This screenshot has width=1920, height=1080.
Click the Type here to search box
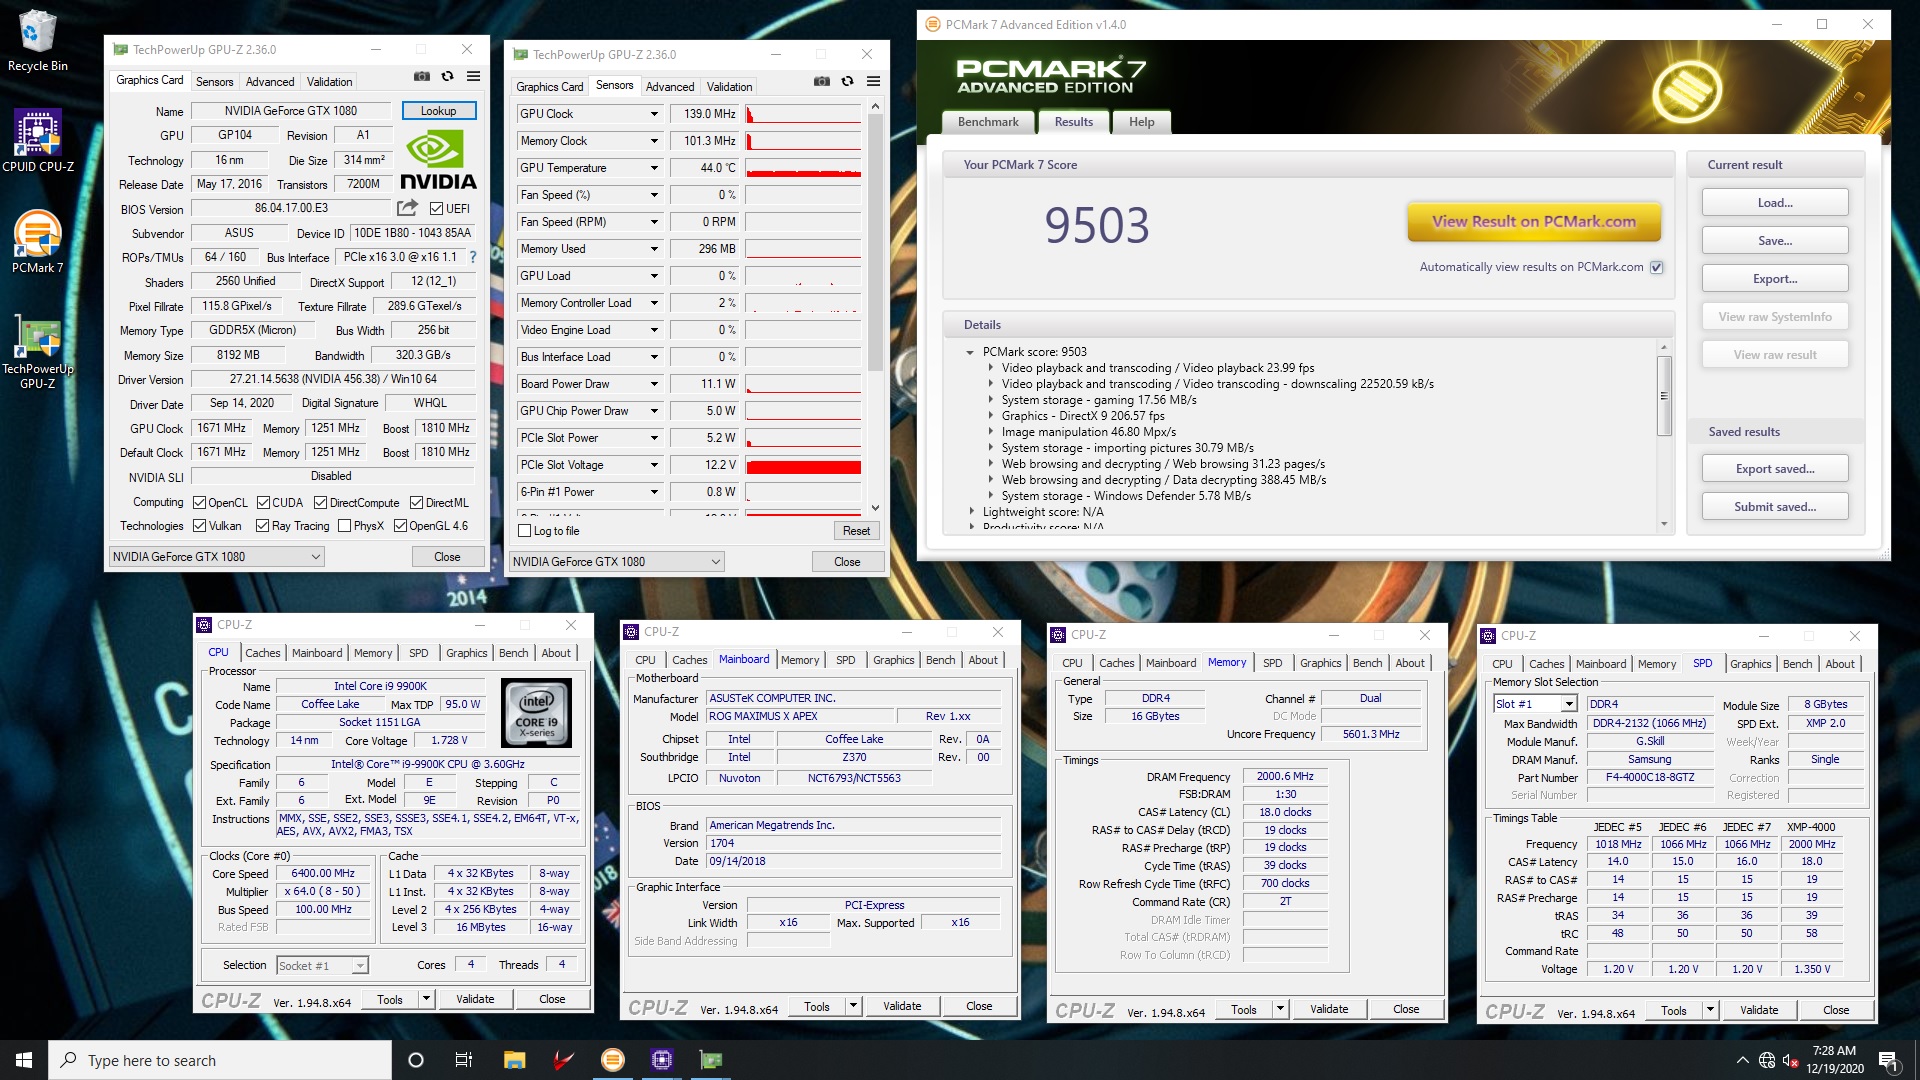click(220, 1060)
